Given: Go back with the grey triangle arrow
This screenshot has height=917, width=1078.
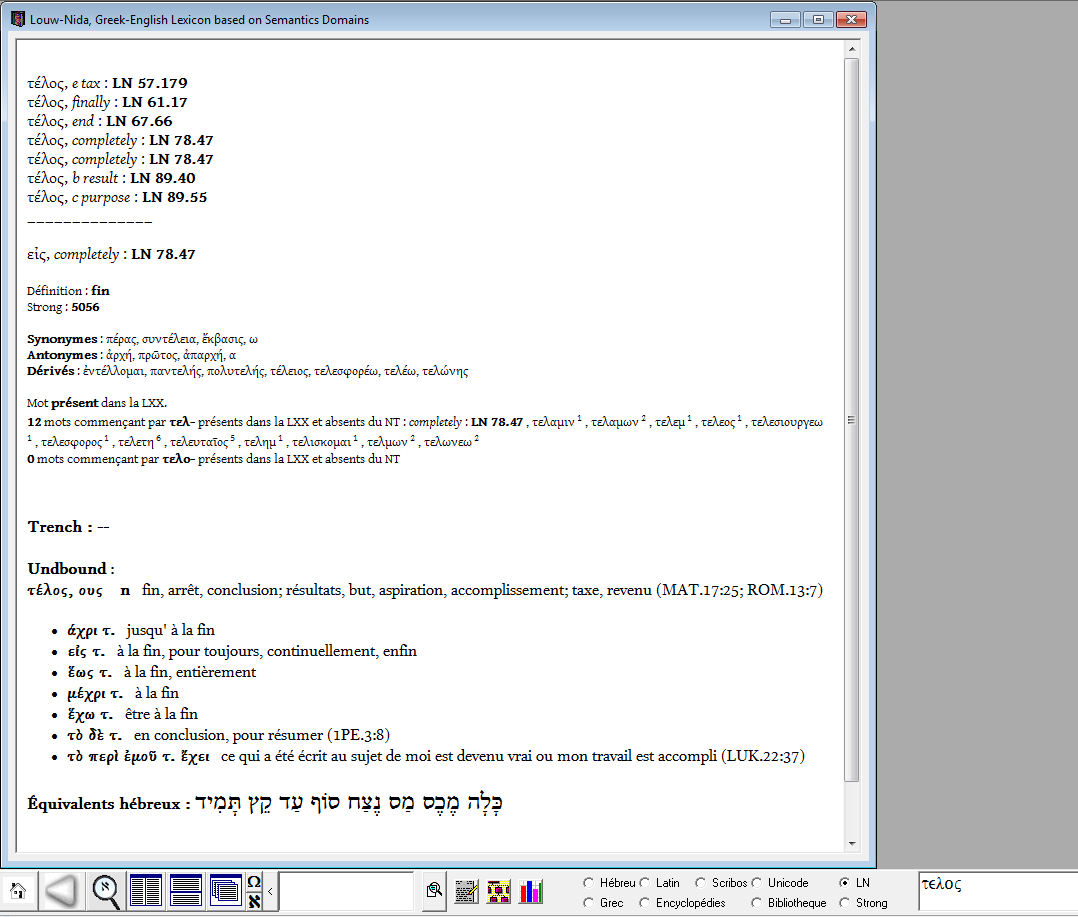Looking at the screenshot, I should coord(61,892).
